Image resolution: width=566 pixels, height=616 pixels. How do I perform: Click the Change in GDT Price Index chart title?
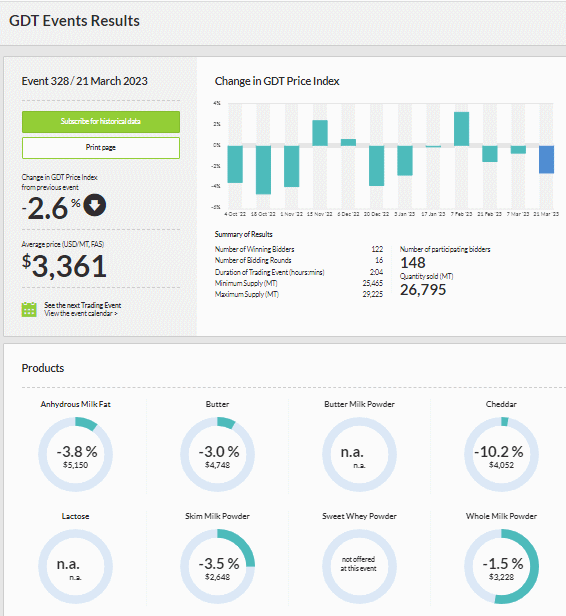click(277, 81)
